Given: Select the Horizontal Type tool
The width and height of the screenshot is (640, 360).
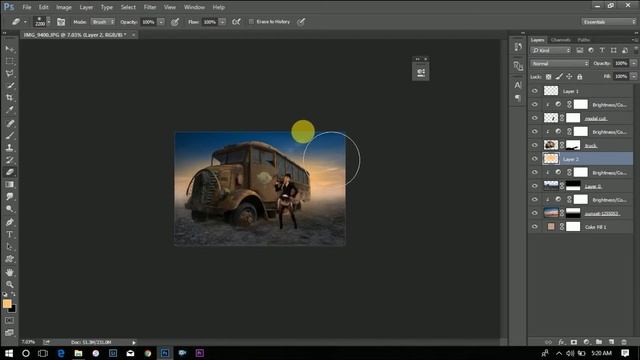Looking at the screenshot, I should tap(9, 235).
